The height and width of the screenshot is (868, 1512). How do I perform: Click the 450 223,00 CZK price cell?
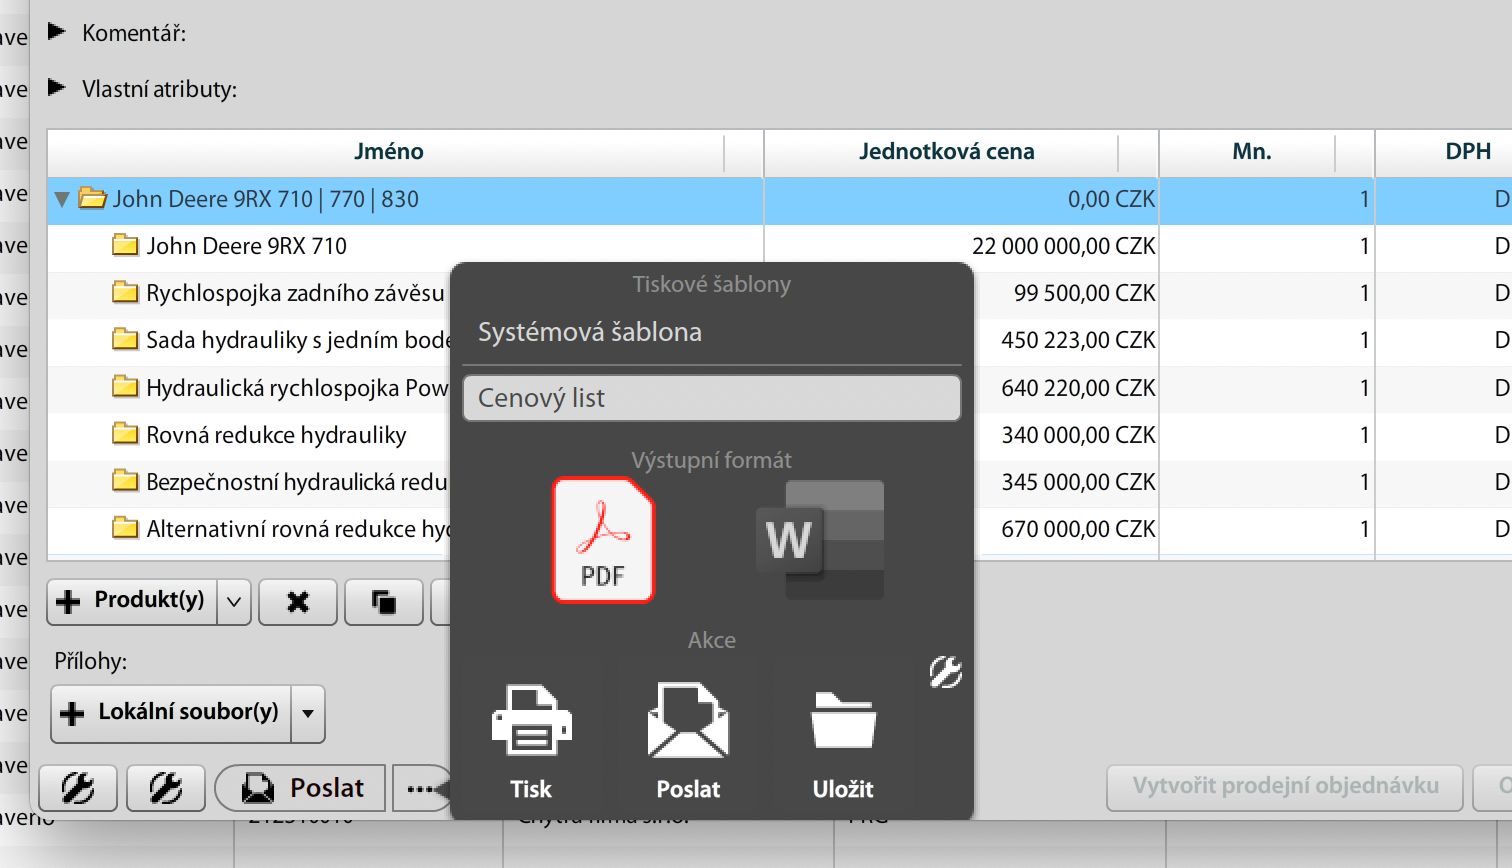1078,340
